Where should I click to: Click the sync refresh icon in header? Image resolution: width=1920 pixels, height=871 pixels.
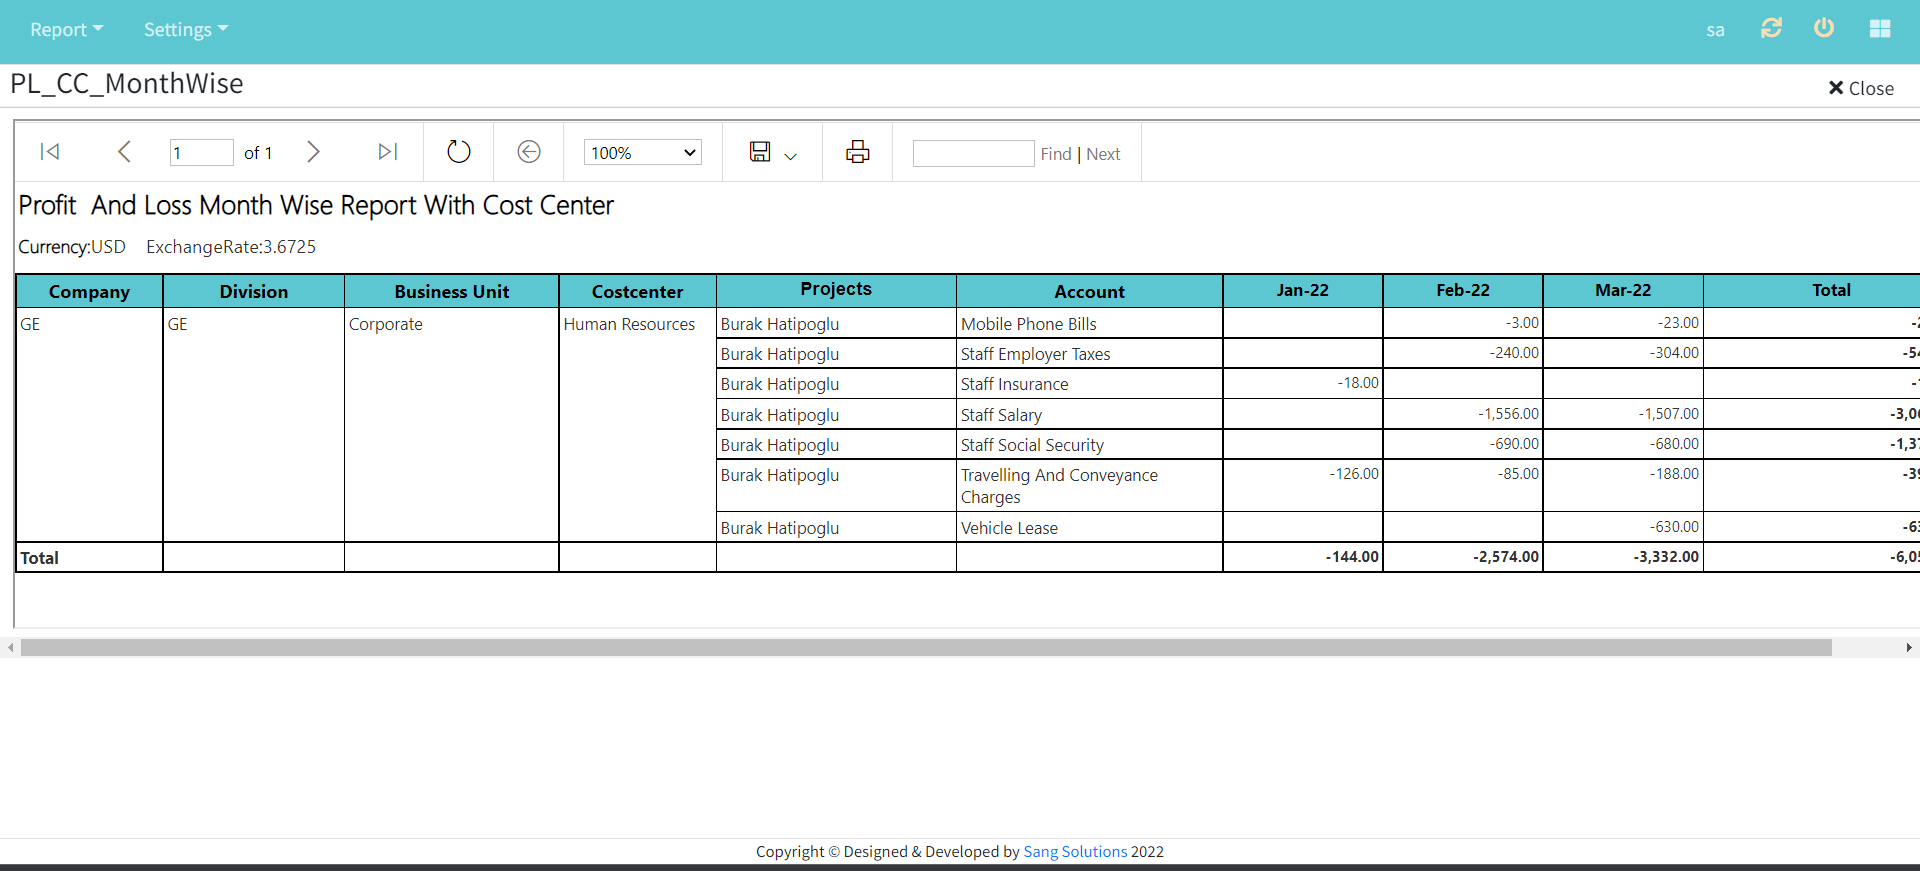[1771, 28]
